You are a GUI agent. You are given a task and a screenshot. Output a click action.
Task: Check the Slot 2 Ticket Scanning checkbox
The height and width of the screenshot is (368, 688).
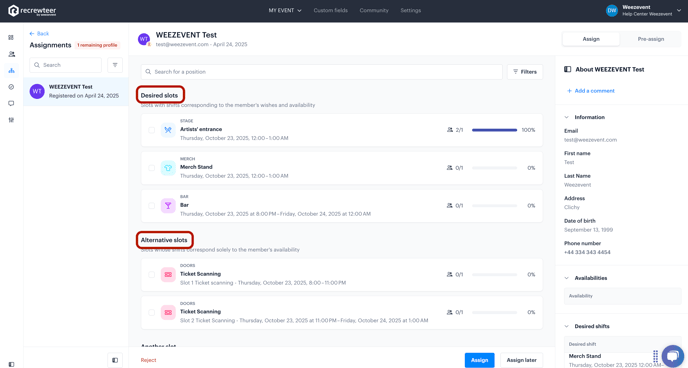[x=151, y=312]
